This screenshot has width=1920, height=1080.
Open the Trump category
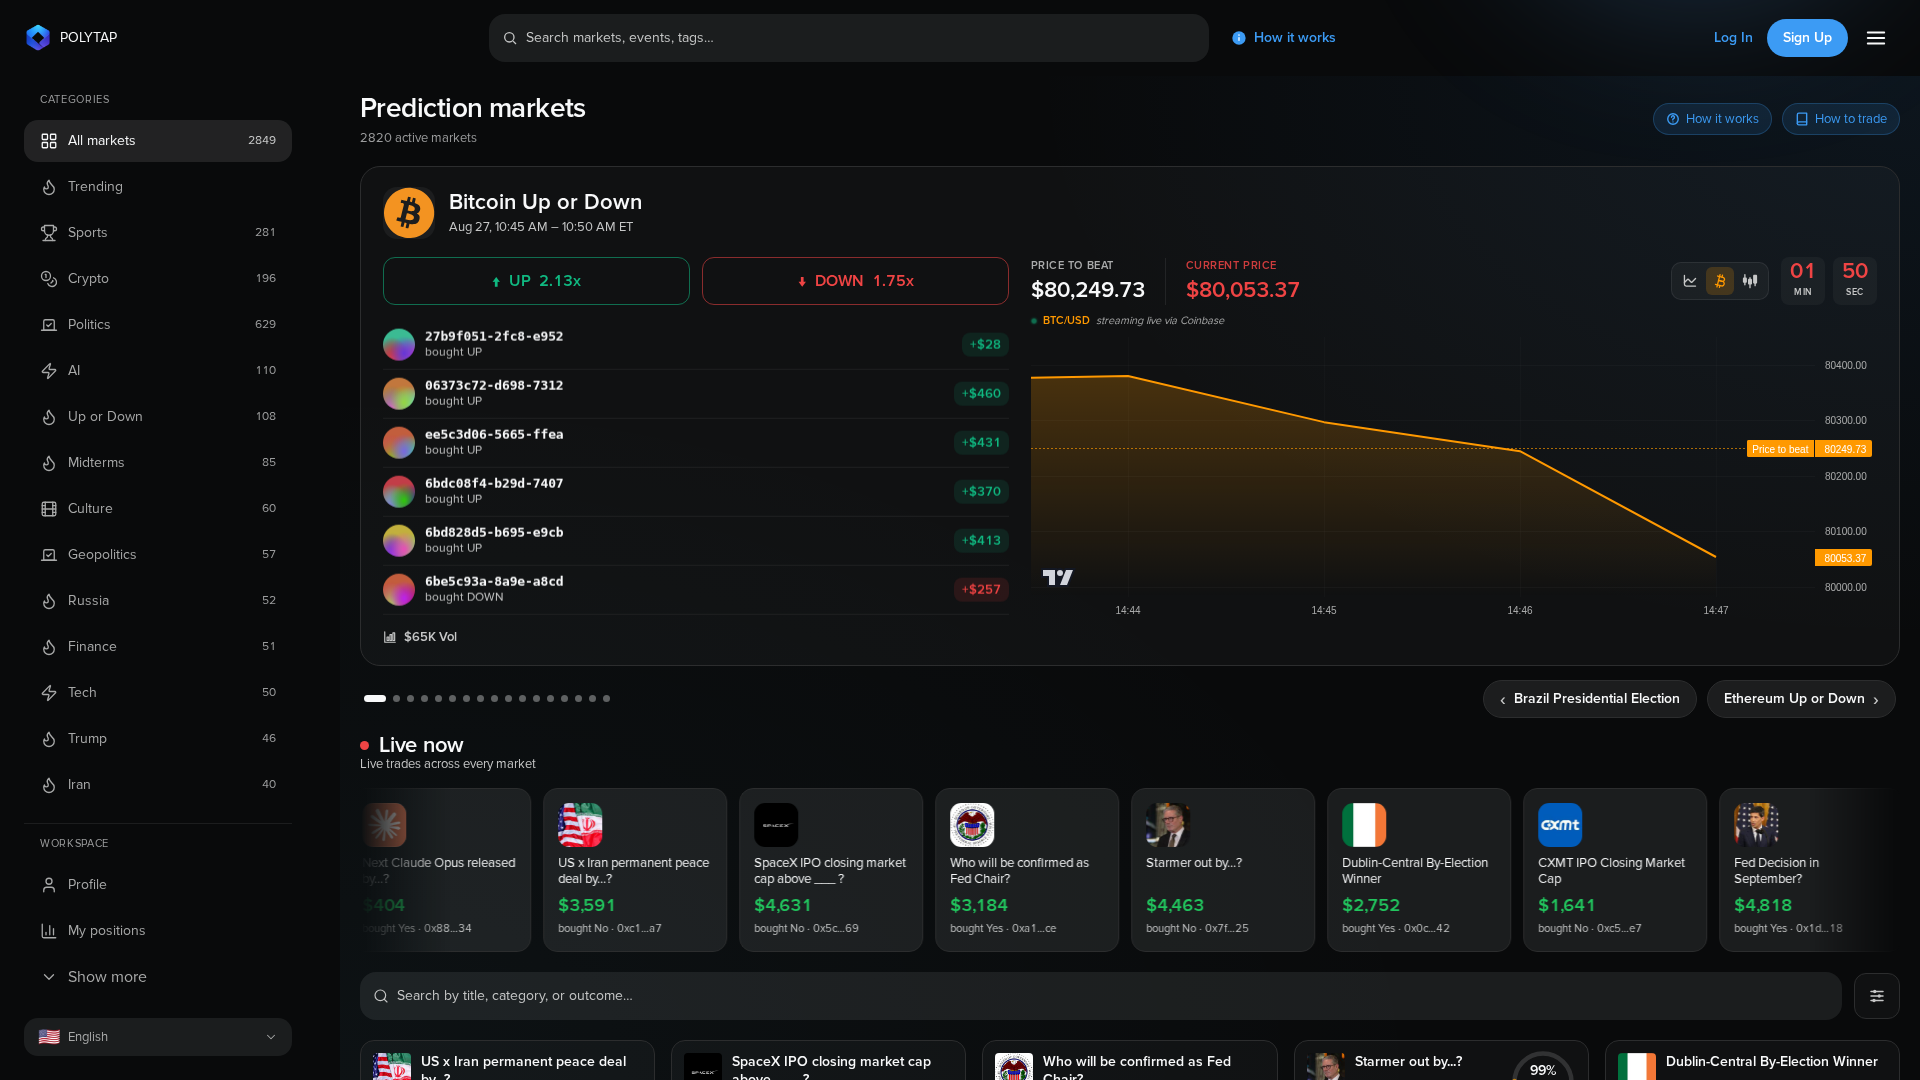(x=158, y=739)
